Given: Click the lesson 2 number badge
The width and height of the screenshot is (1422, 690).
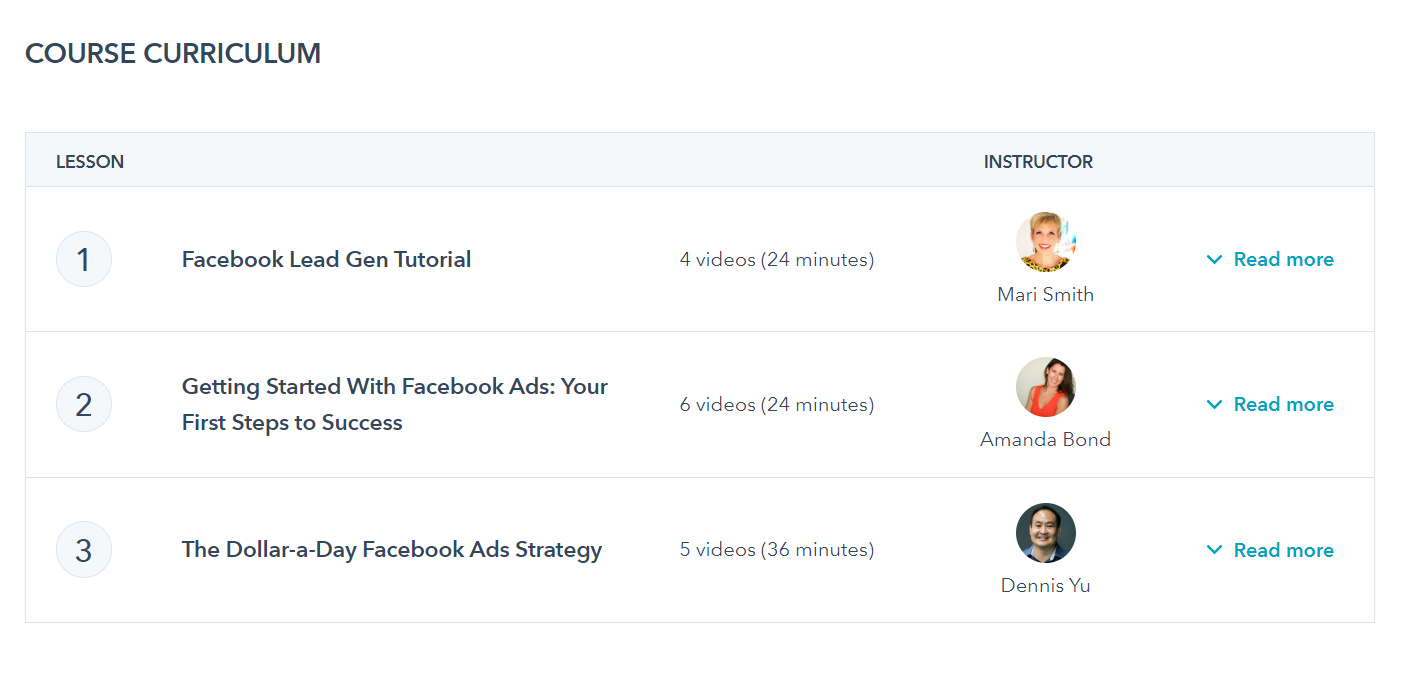Looking at the screenshot, I should point(84,404).
